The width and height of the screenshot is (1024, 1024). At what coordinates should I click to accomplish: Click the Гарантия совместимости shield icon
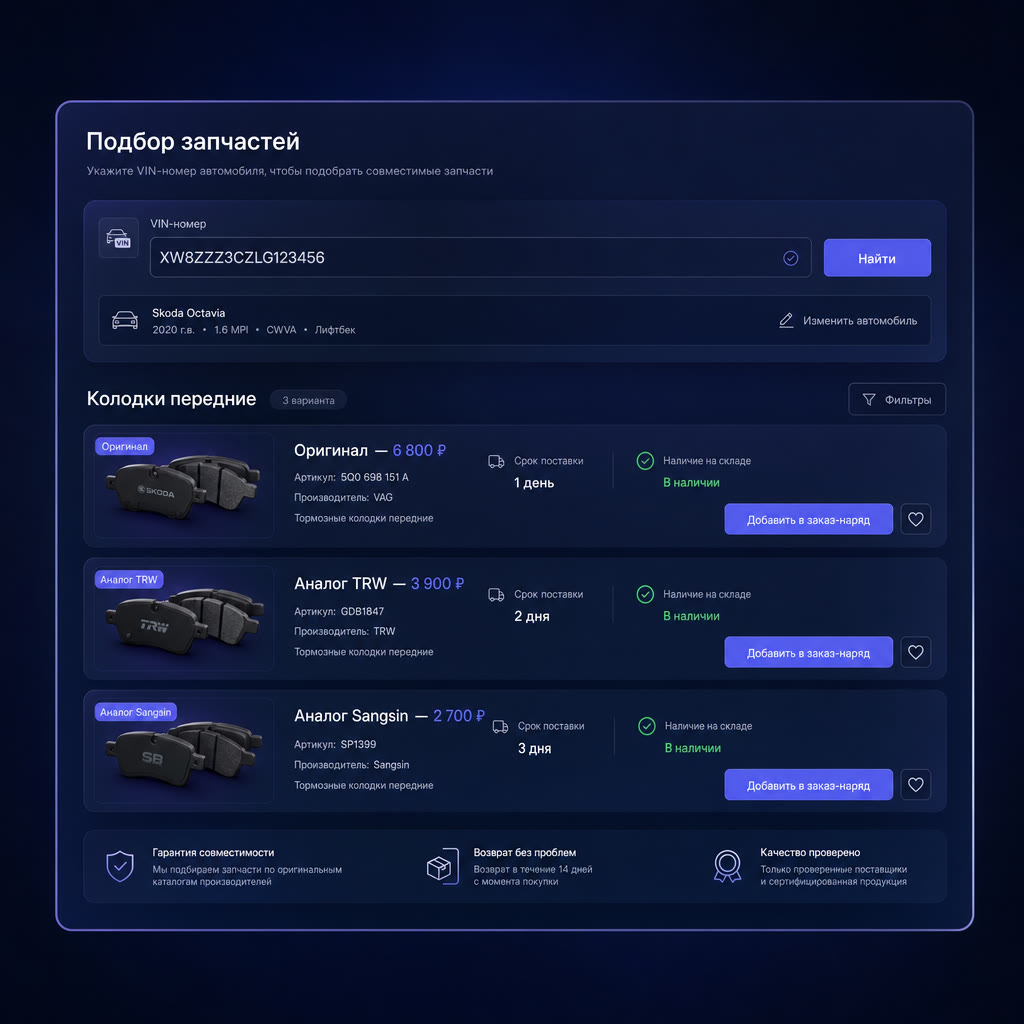click(x=120, y=867)
